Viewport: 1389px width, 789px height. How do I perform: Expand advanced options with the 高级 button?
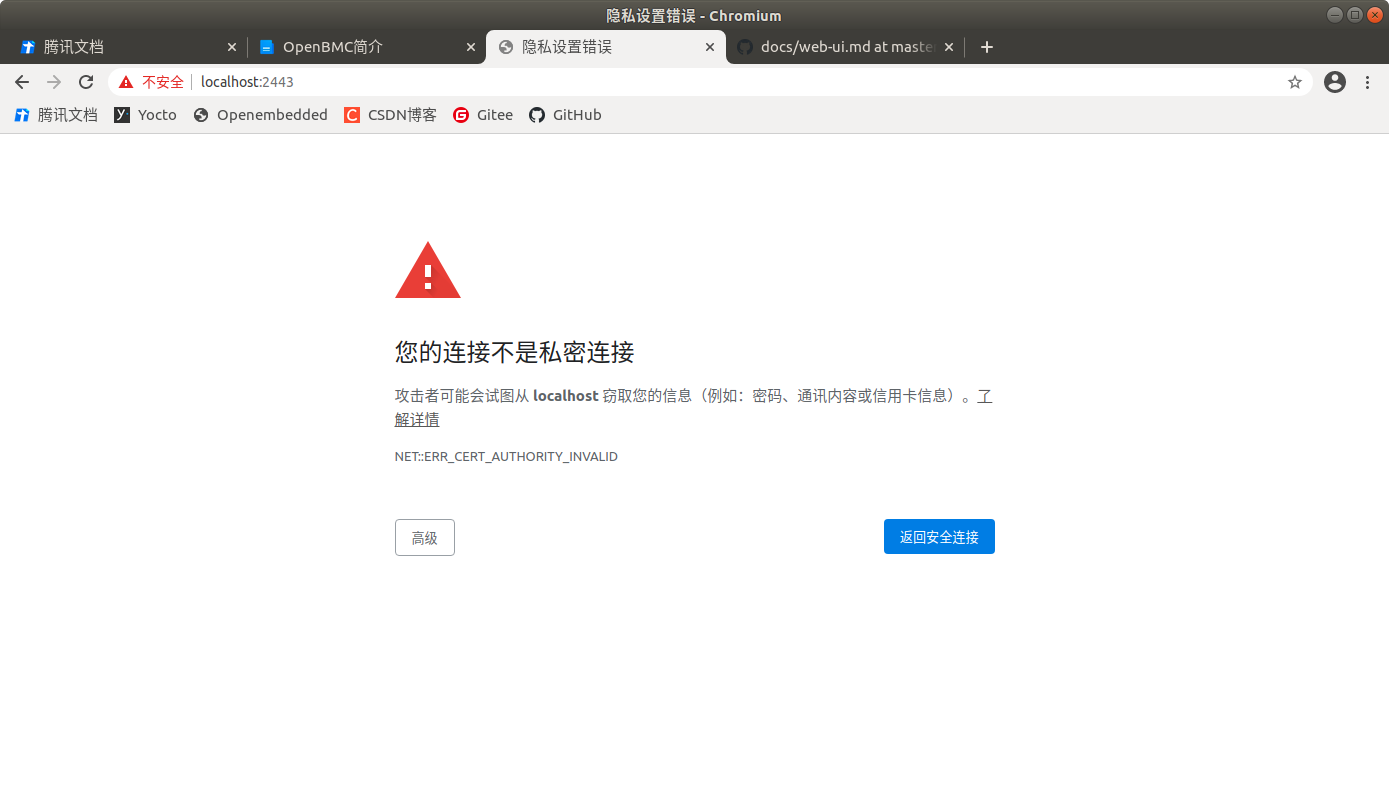pyautogui.click(x=424, y=537)
